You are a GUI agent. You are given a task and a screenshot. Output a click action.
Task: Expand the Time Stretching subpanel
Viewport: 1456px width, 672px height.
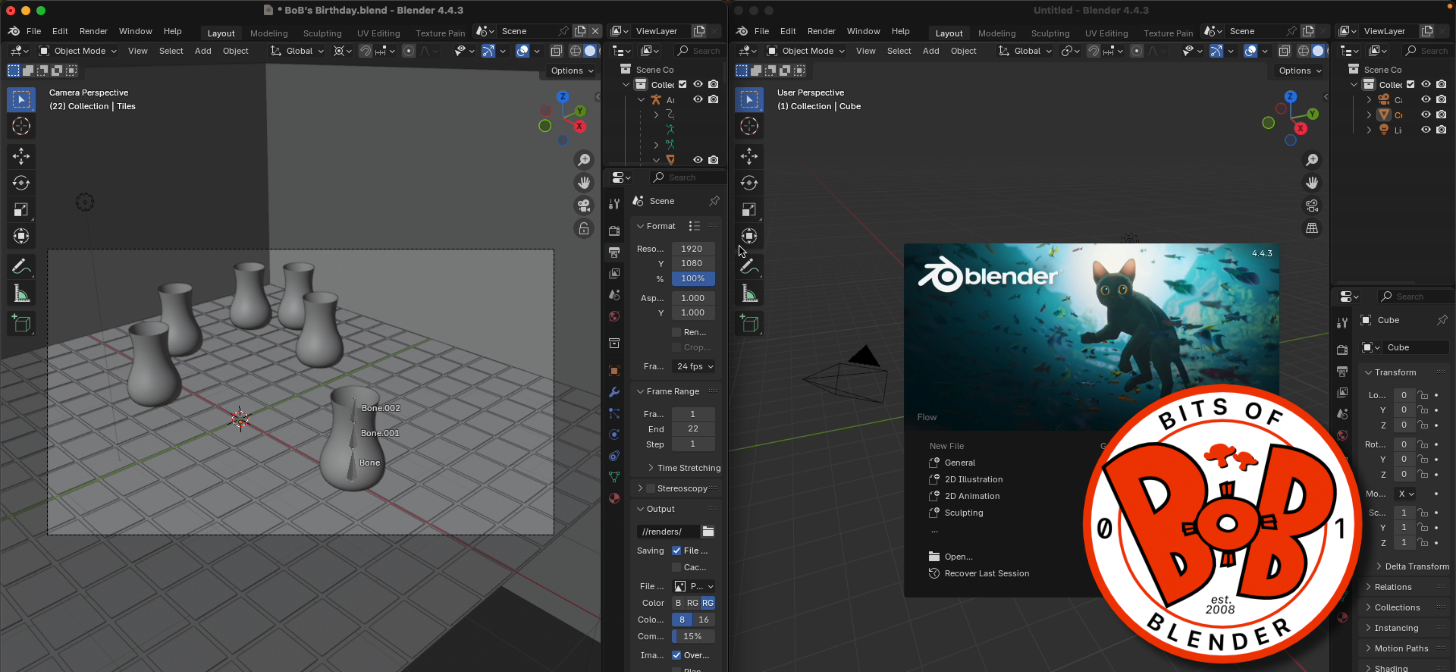click(684, 468)
